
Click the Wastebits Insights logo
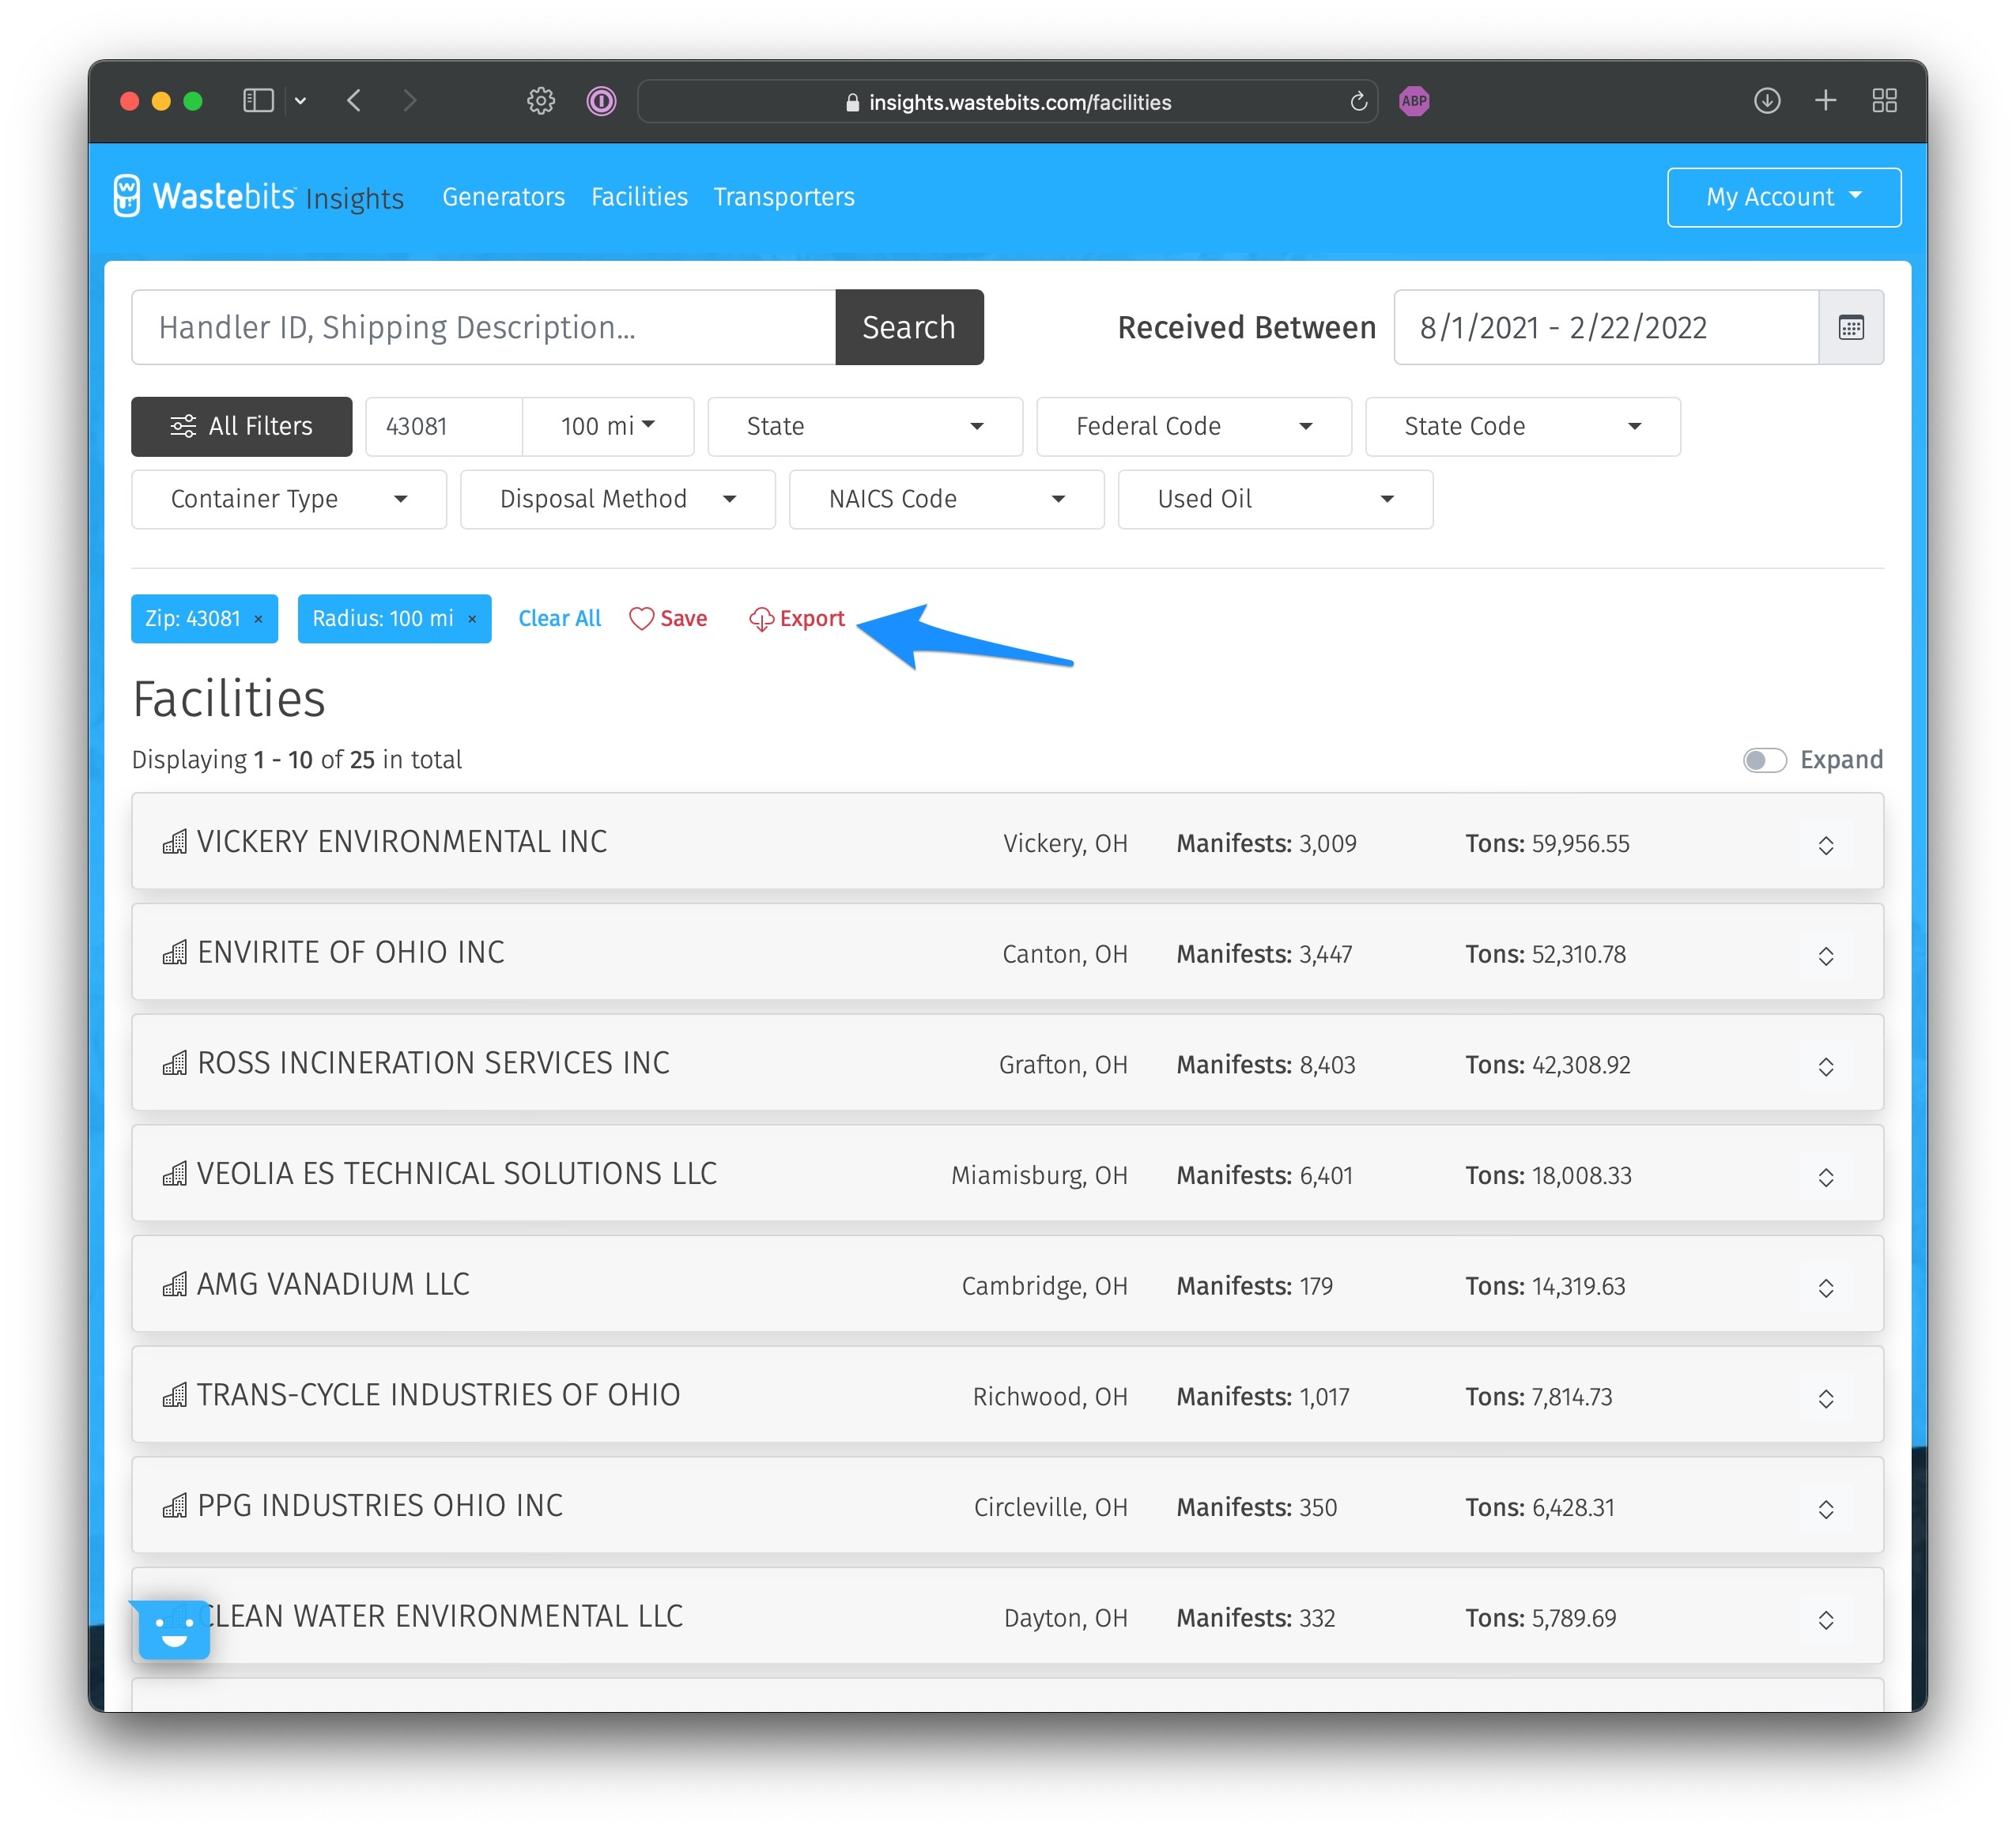258,196
